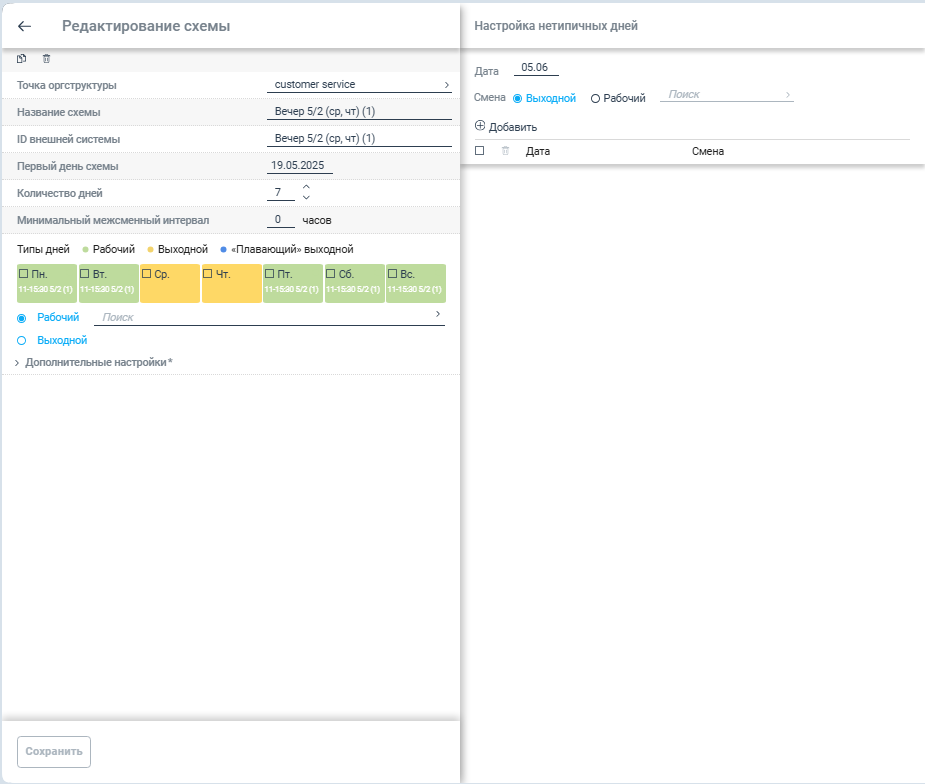The image size is (925, 784).
Task: Click the Добавить link
Action: click(x=513, y=127)
